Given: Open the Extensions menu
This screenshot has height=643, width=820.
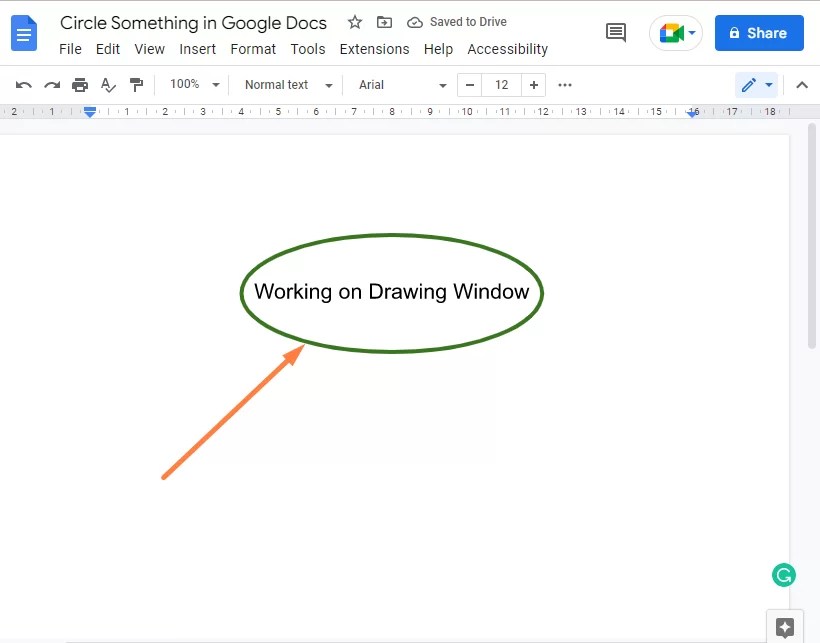Looking at the screenshot, I should coord(374,48).
